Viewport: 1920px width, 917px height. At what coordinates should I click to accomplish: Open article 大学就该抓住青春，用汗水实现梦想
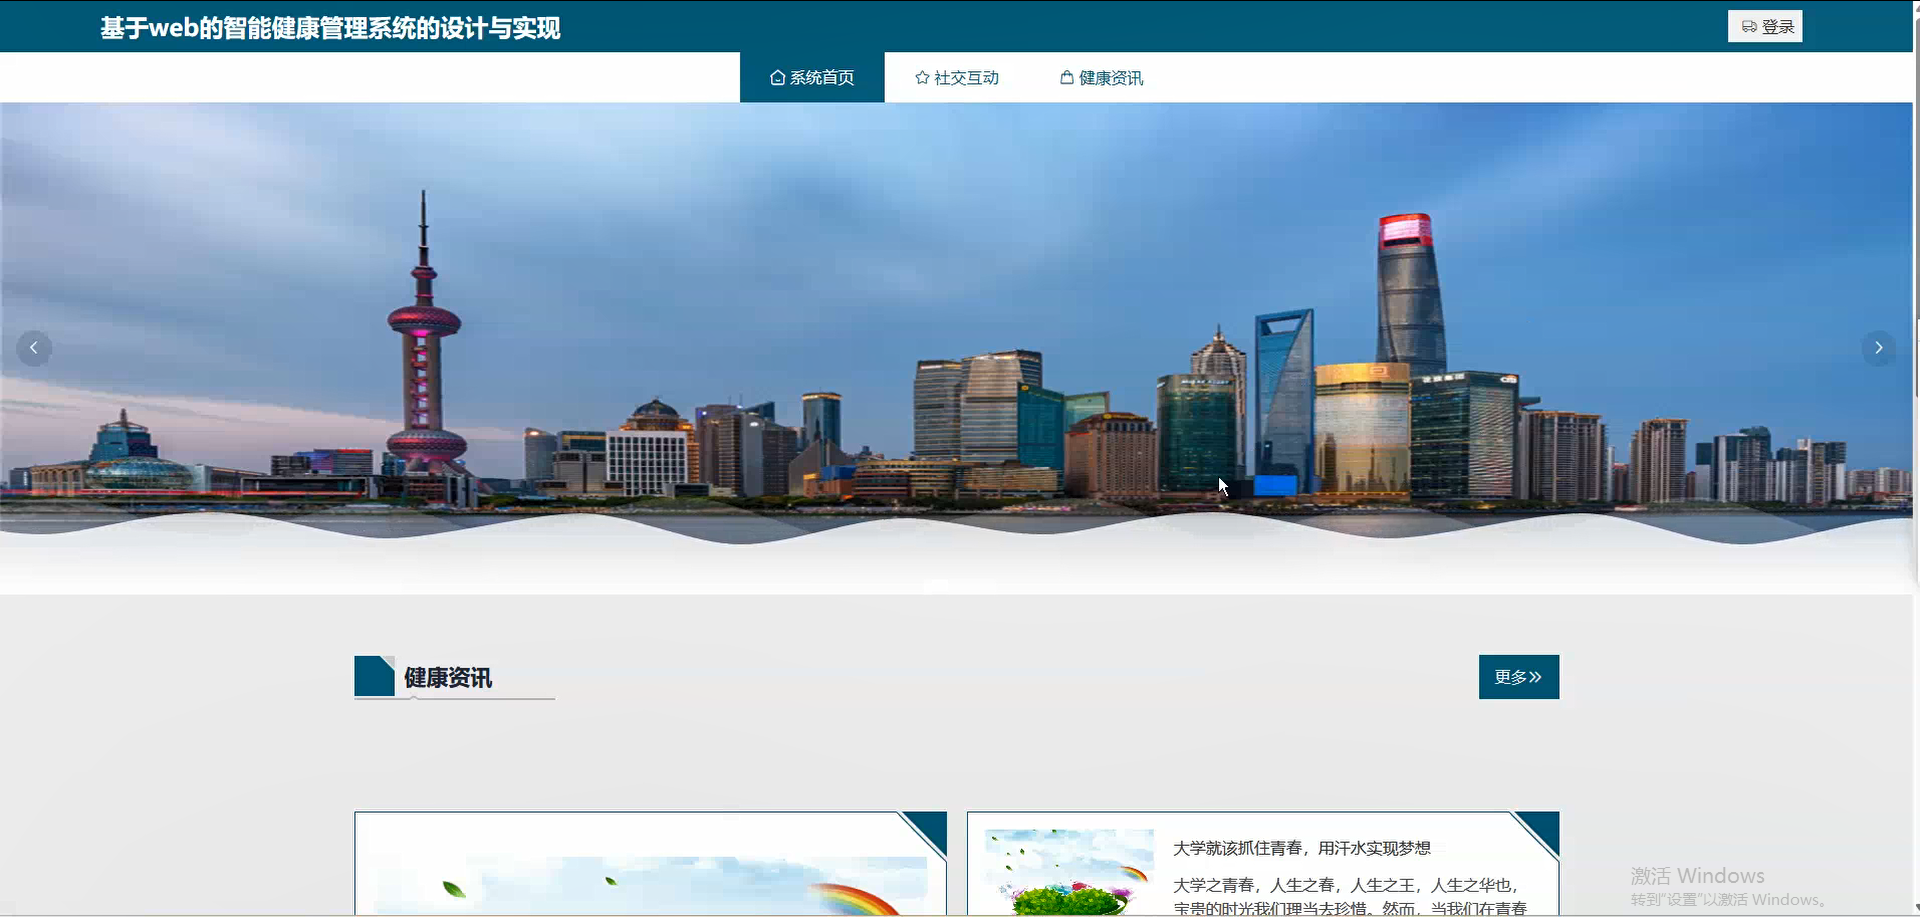pyautogui.click(x=1302, y=847)
